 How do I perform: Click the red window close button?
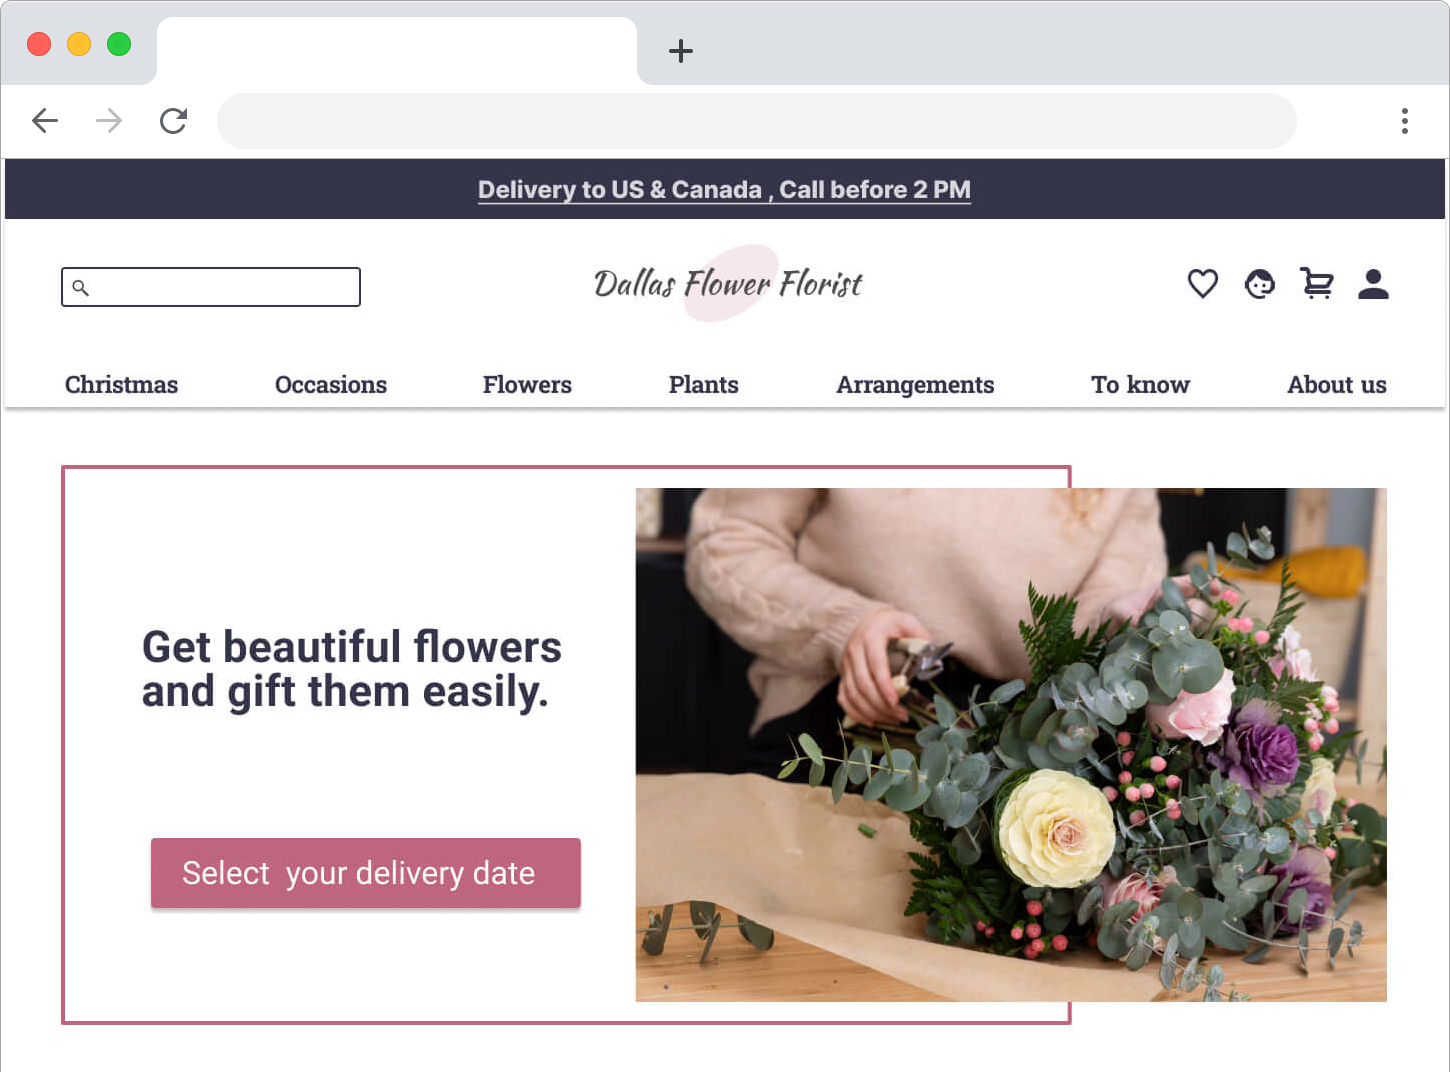(x=39, y=44)
